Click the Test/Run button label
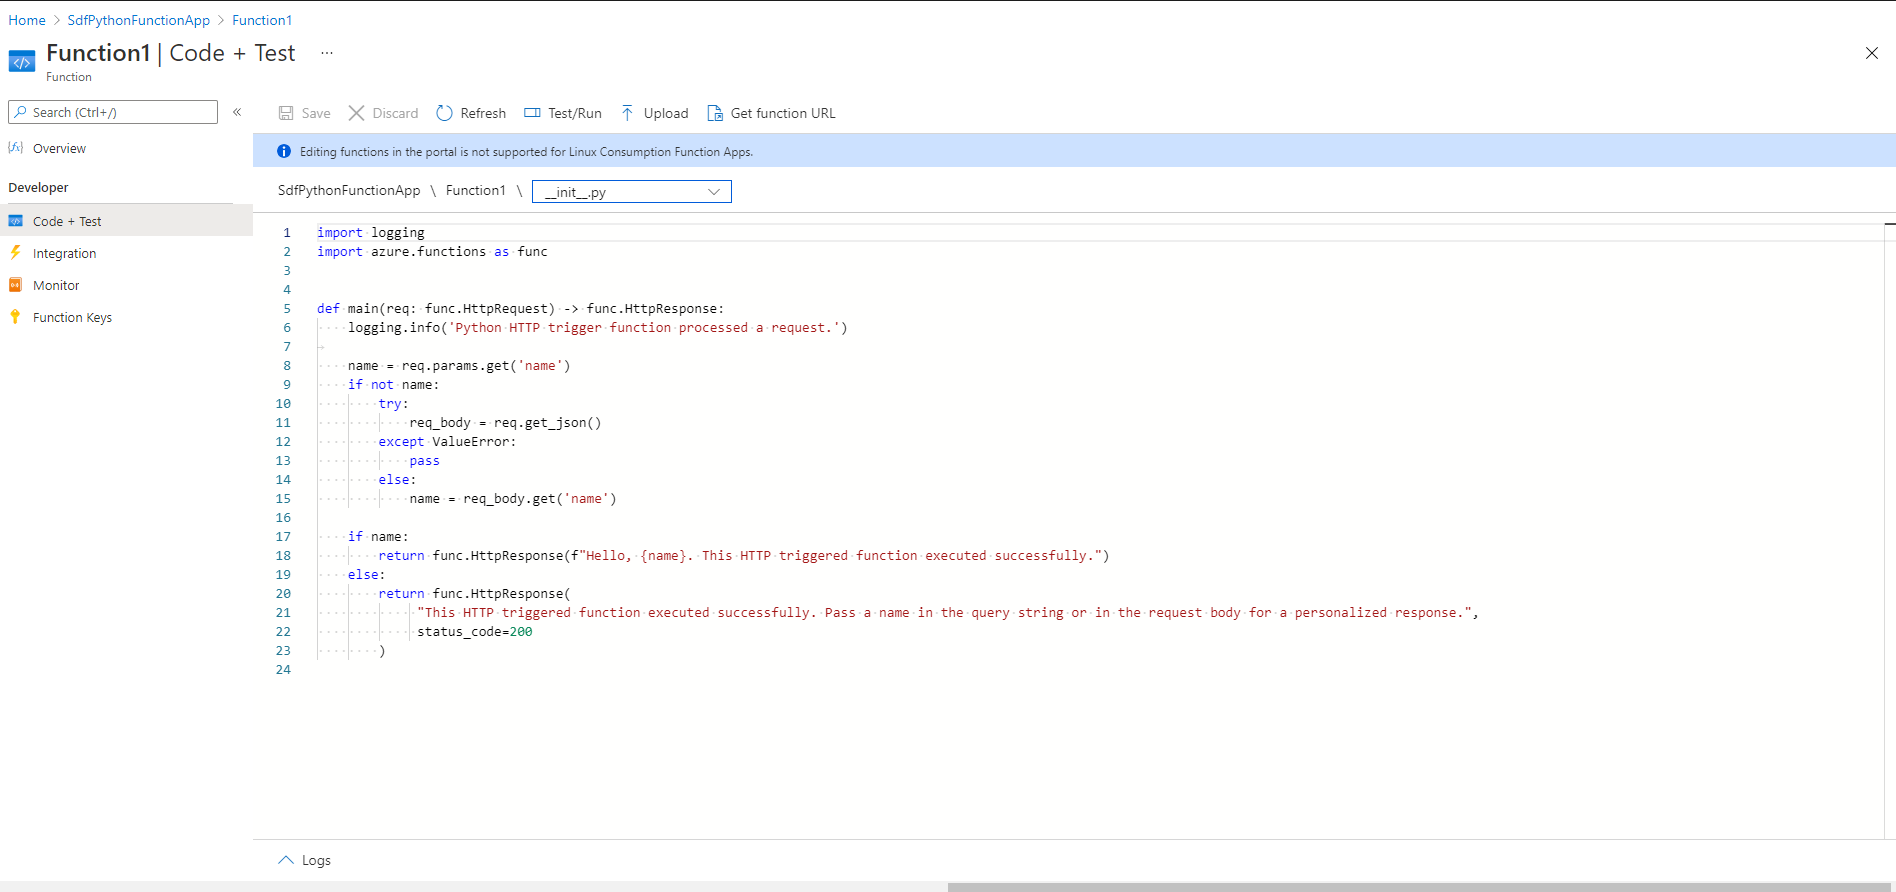Screen dimensions: 1896x892 coord(575,113)
